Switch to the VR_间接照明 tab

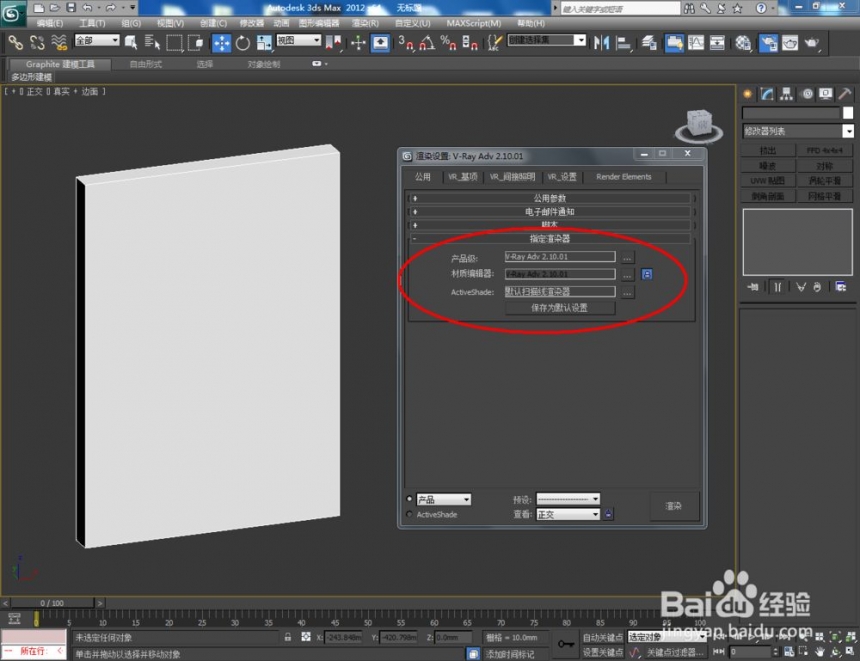(512, 177)
